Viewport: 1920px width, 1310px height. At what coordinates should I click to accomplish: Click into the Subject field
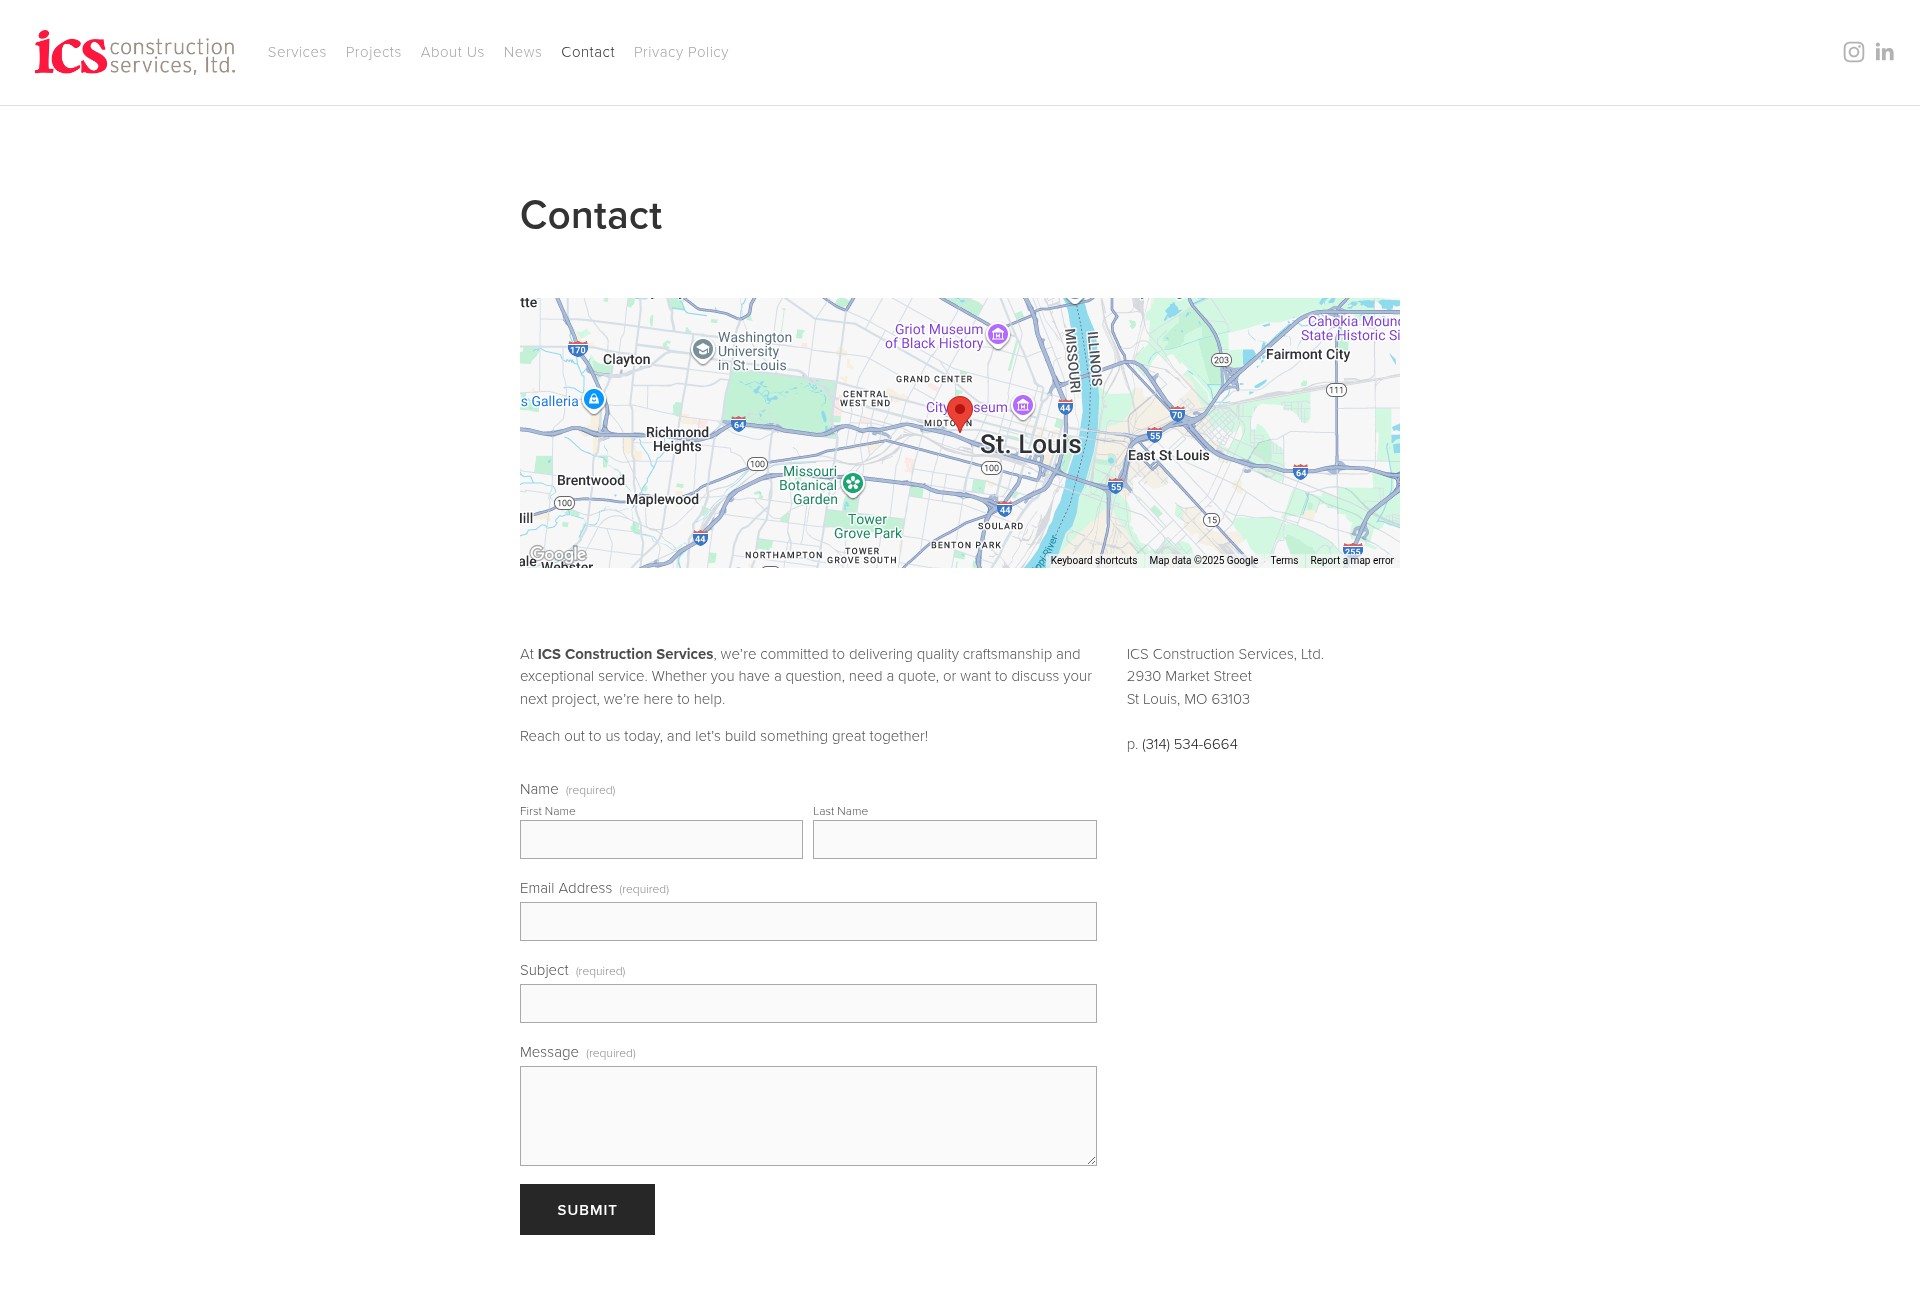808,1003
